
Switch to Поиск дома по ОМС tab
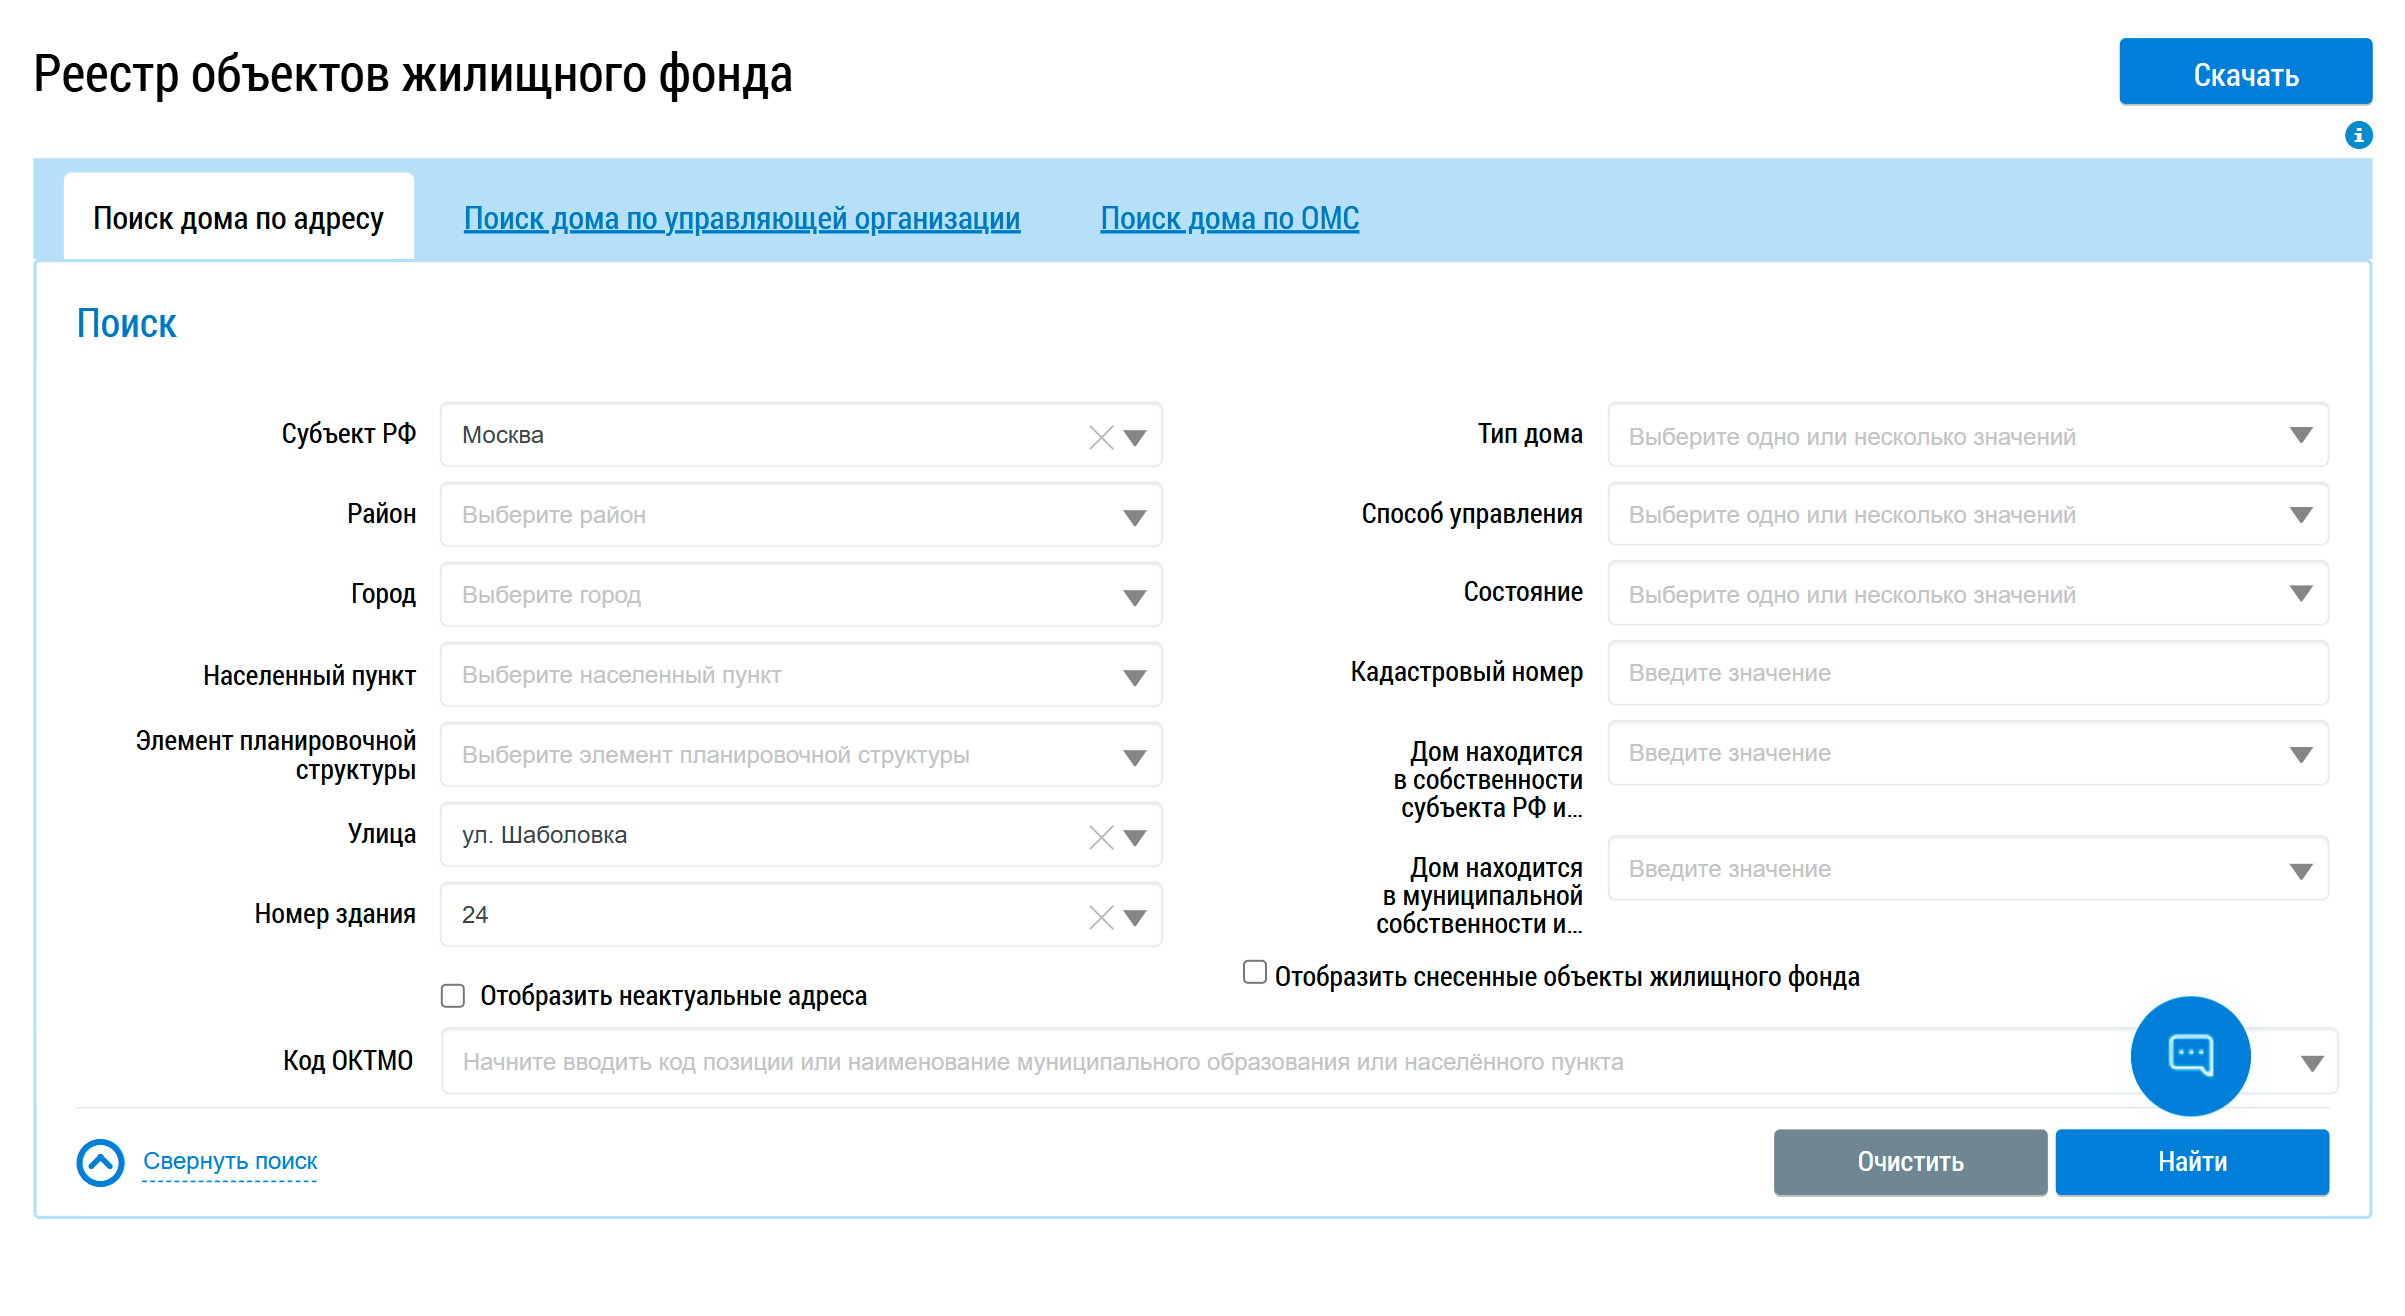[1230, 218]
